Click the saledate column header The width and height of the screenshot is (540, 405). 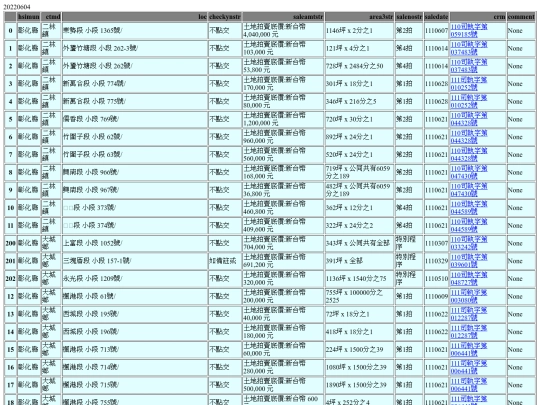coord(436,17)
